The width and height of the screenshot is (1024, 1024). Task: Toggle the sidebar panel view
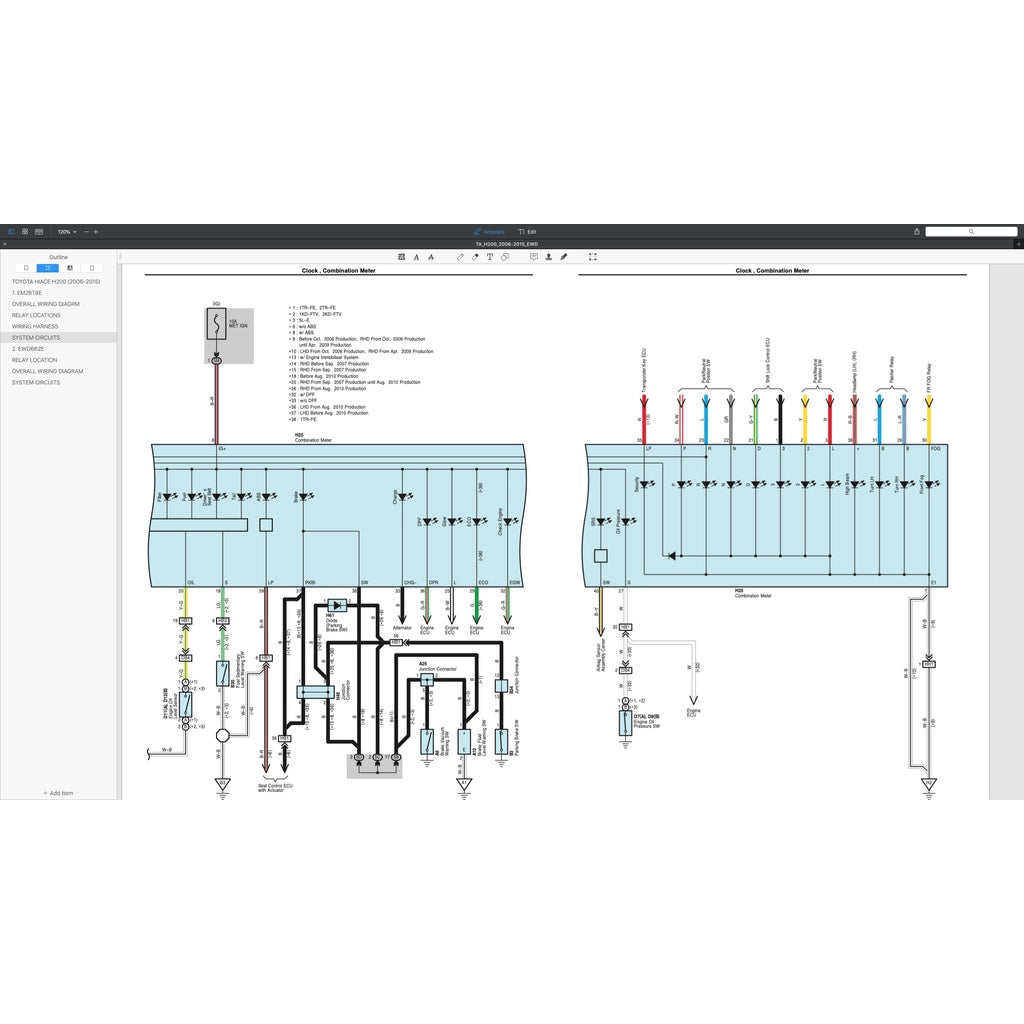[12, 231]
